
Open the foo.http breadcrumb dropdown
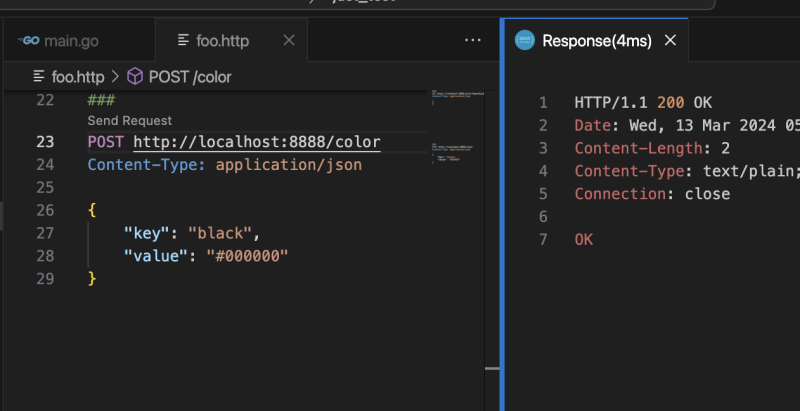point(77,76)
